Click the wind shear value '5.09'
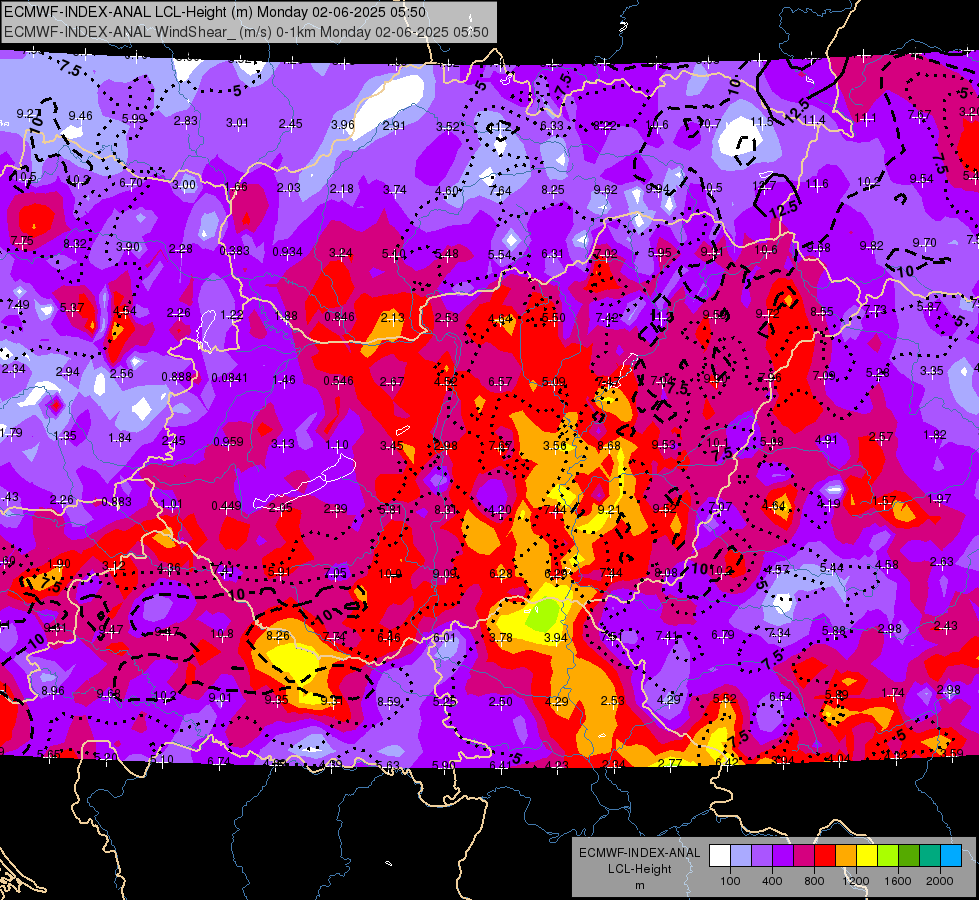This screenshot has width=979, height=900. [554, 381]
